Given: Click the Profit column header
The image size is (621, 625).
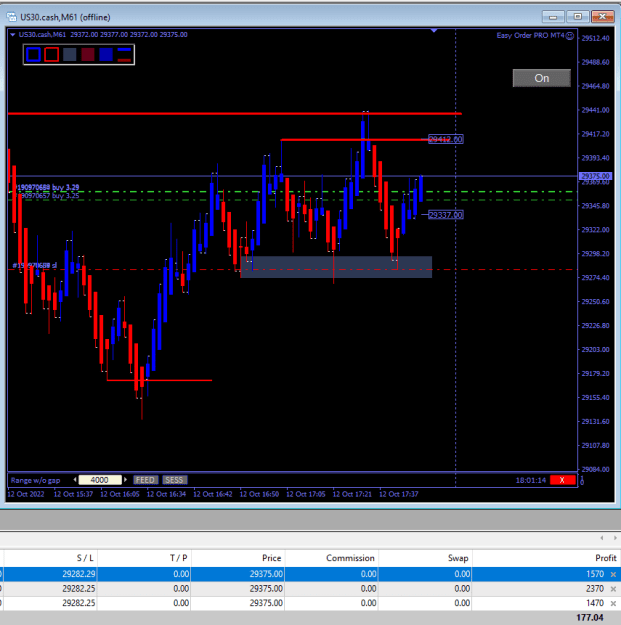Looking at the screenshot, I should pyautogui.click(x=606, y=558).
